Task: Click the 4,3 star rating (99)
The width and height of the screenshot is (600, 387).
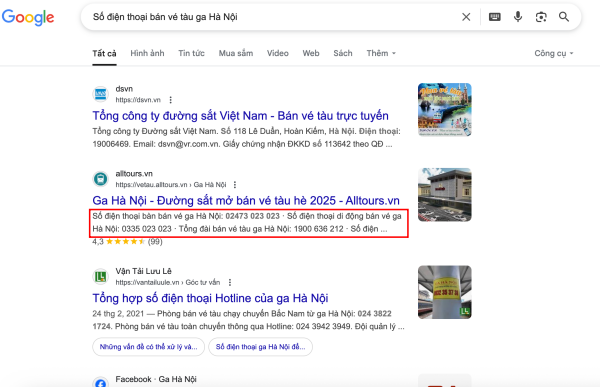Action: coord(127,242)
